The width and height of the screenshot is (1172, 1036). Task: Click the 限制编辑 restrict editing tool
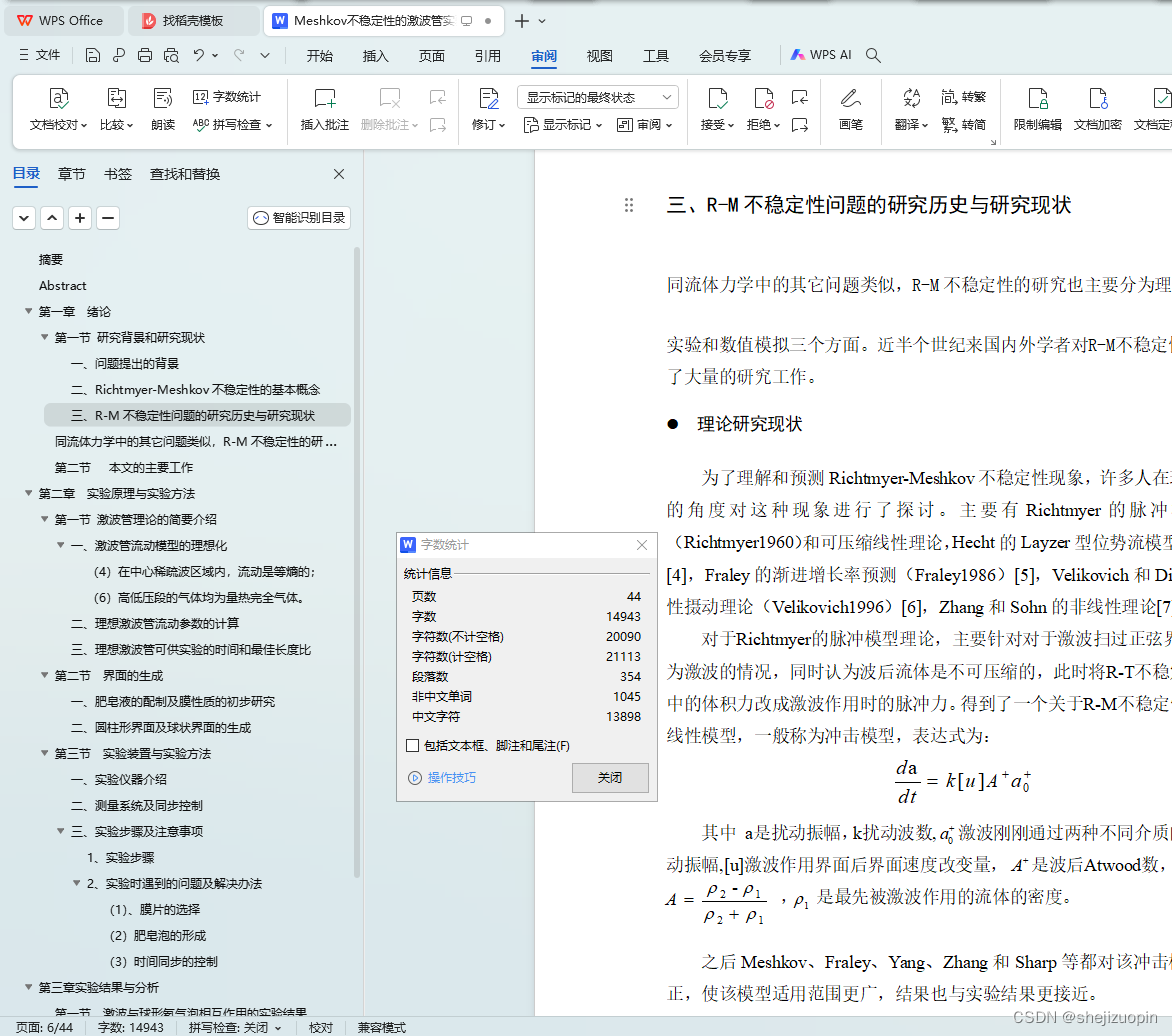[1037, 109]
